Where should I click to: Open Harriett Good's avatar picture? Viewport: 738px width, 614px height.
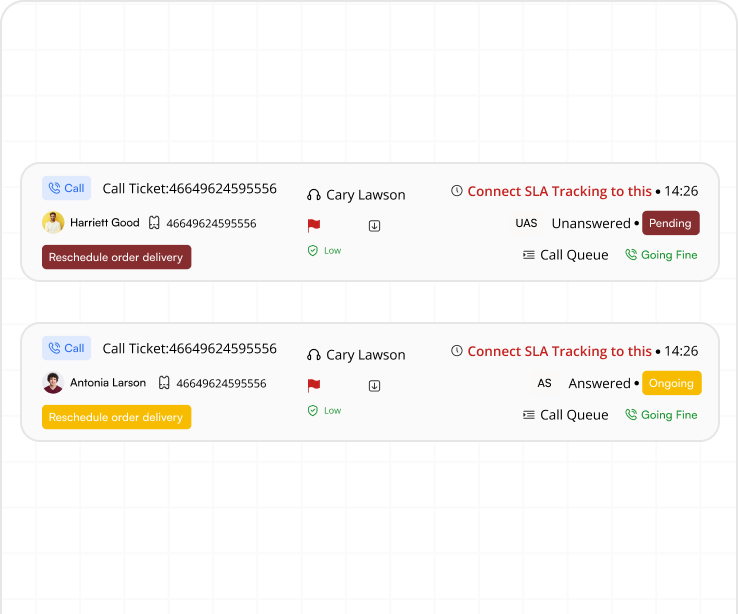coord(53,223)
